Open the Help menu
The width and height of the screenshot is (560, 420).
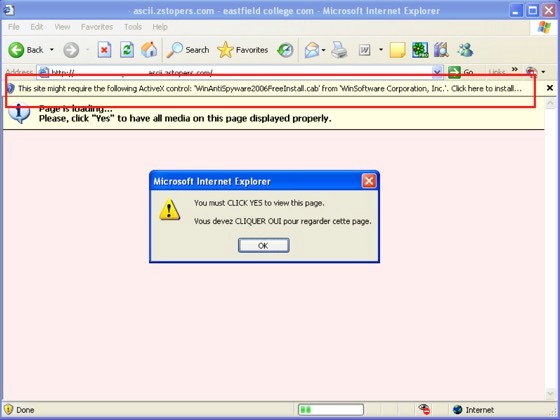coord(160,27)
